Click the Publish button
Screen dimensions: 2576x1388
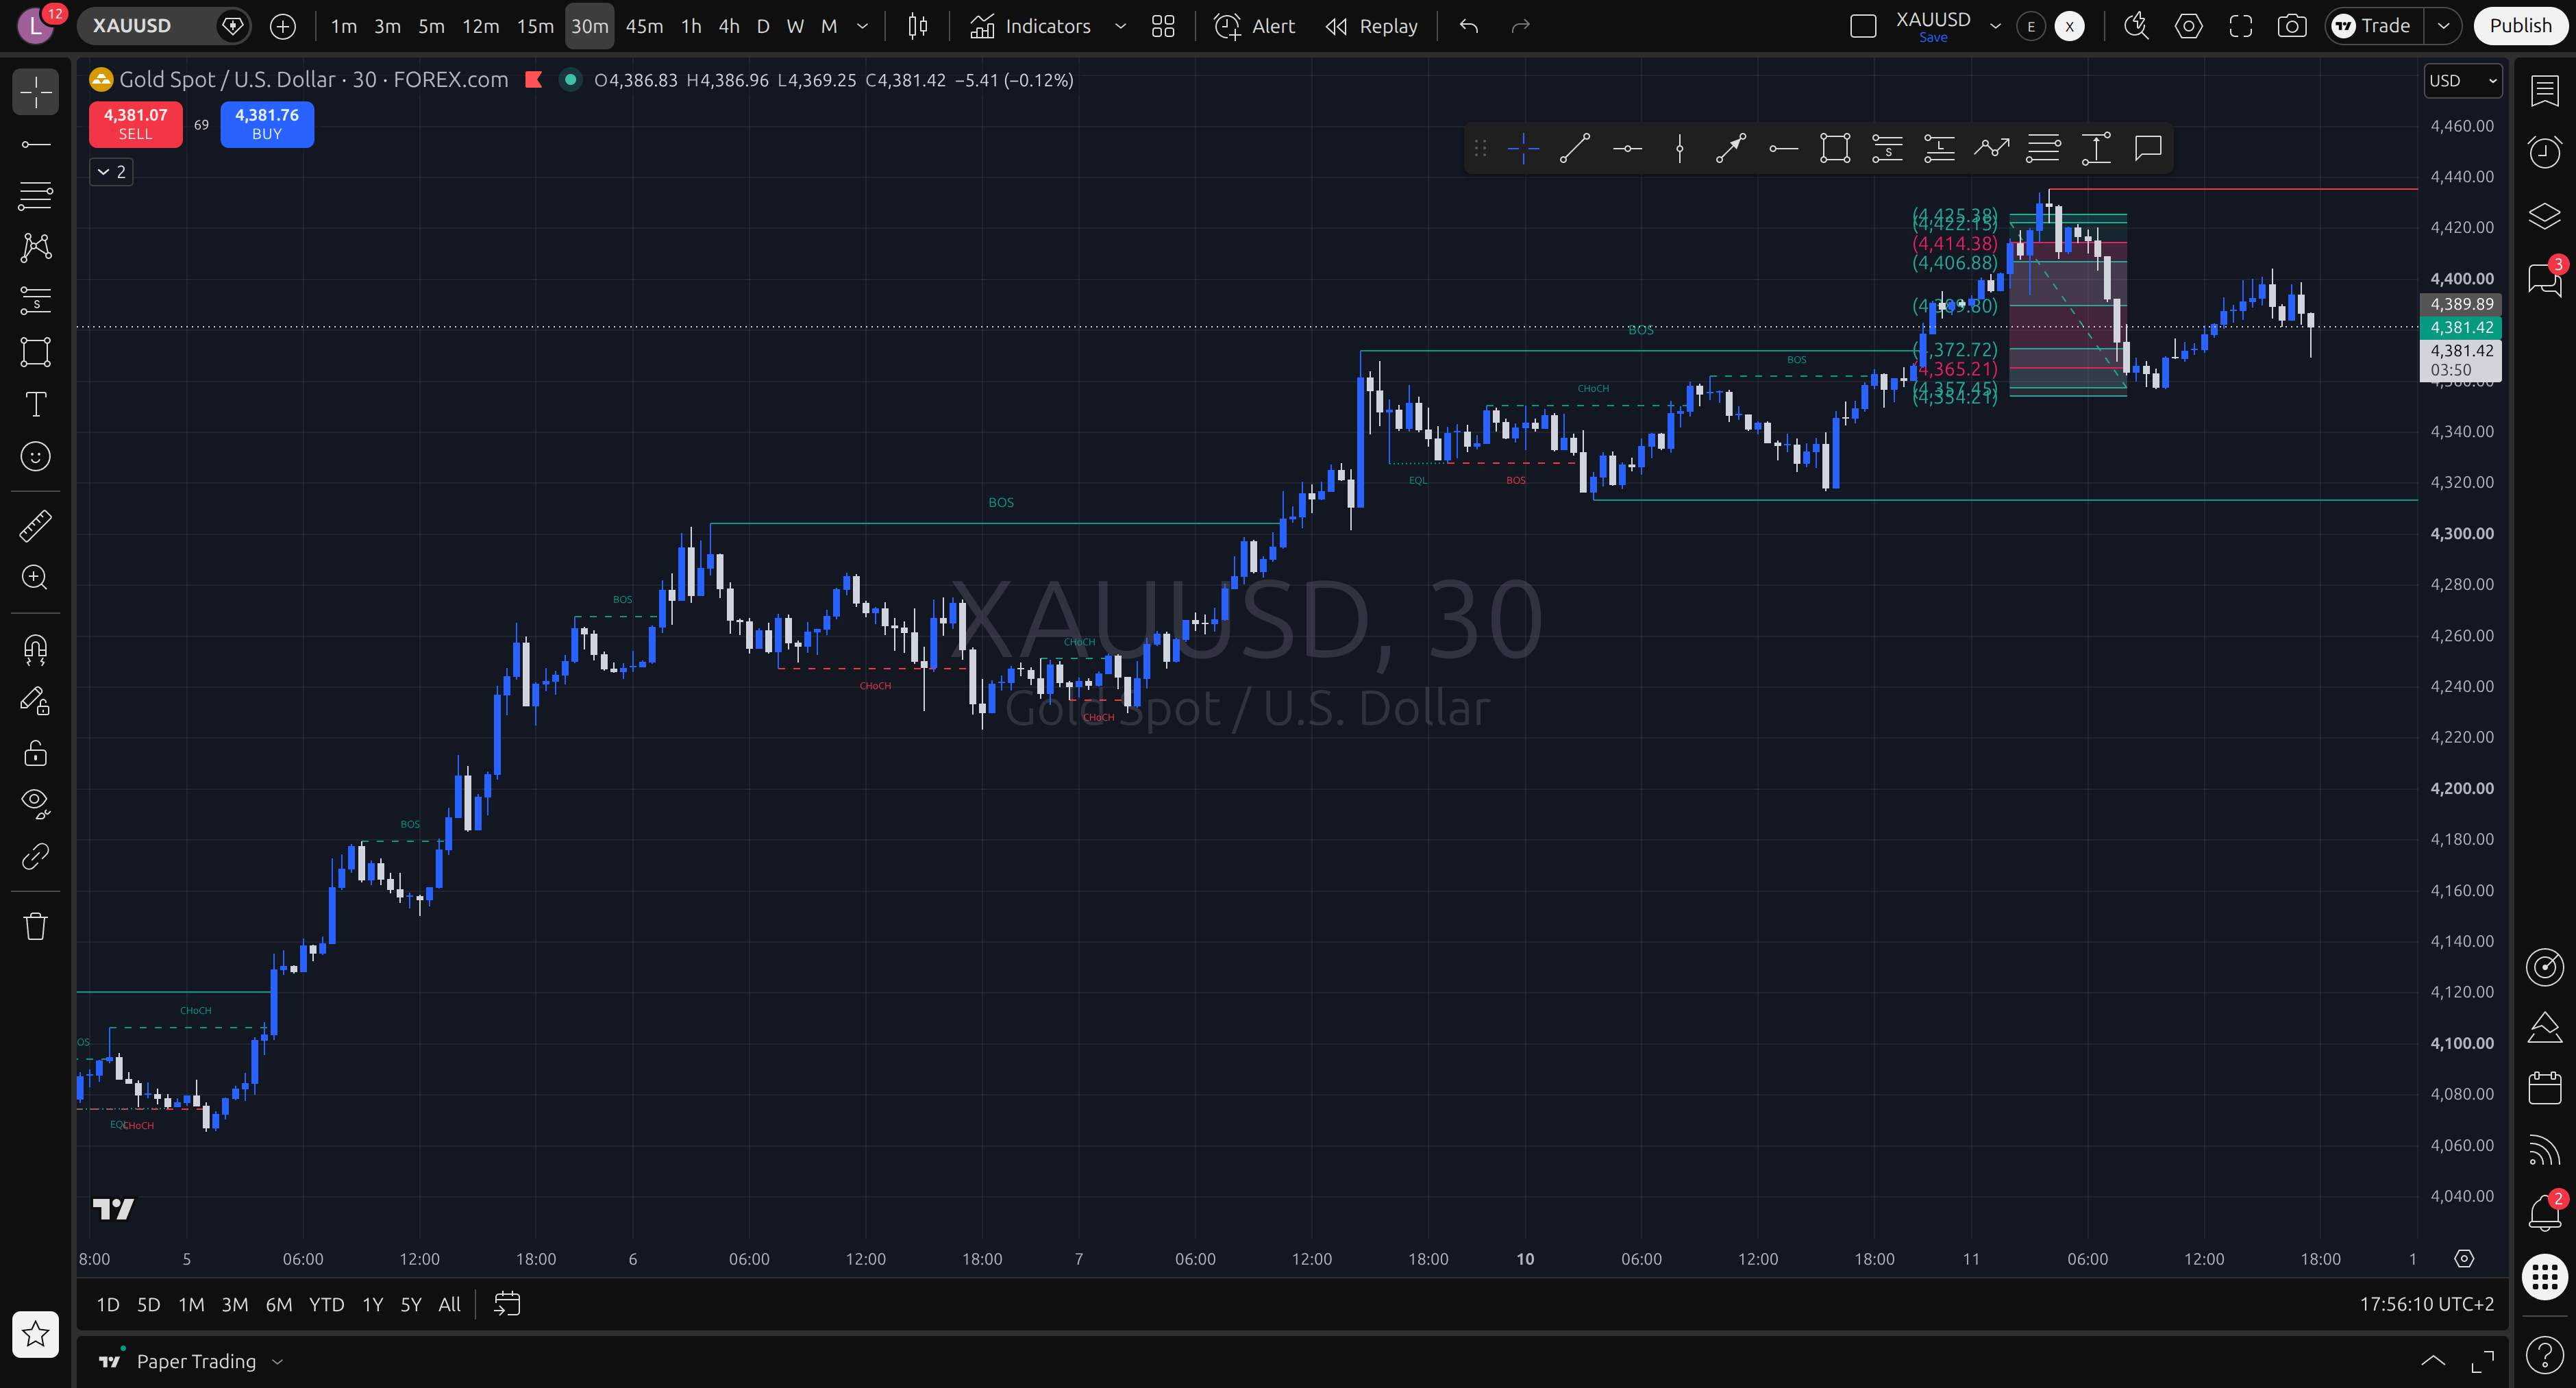coord(2520,26)
